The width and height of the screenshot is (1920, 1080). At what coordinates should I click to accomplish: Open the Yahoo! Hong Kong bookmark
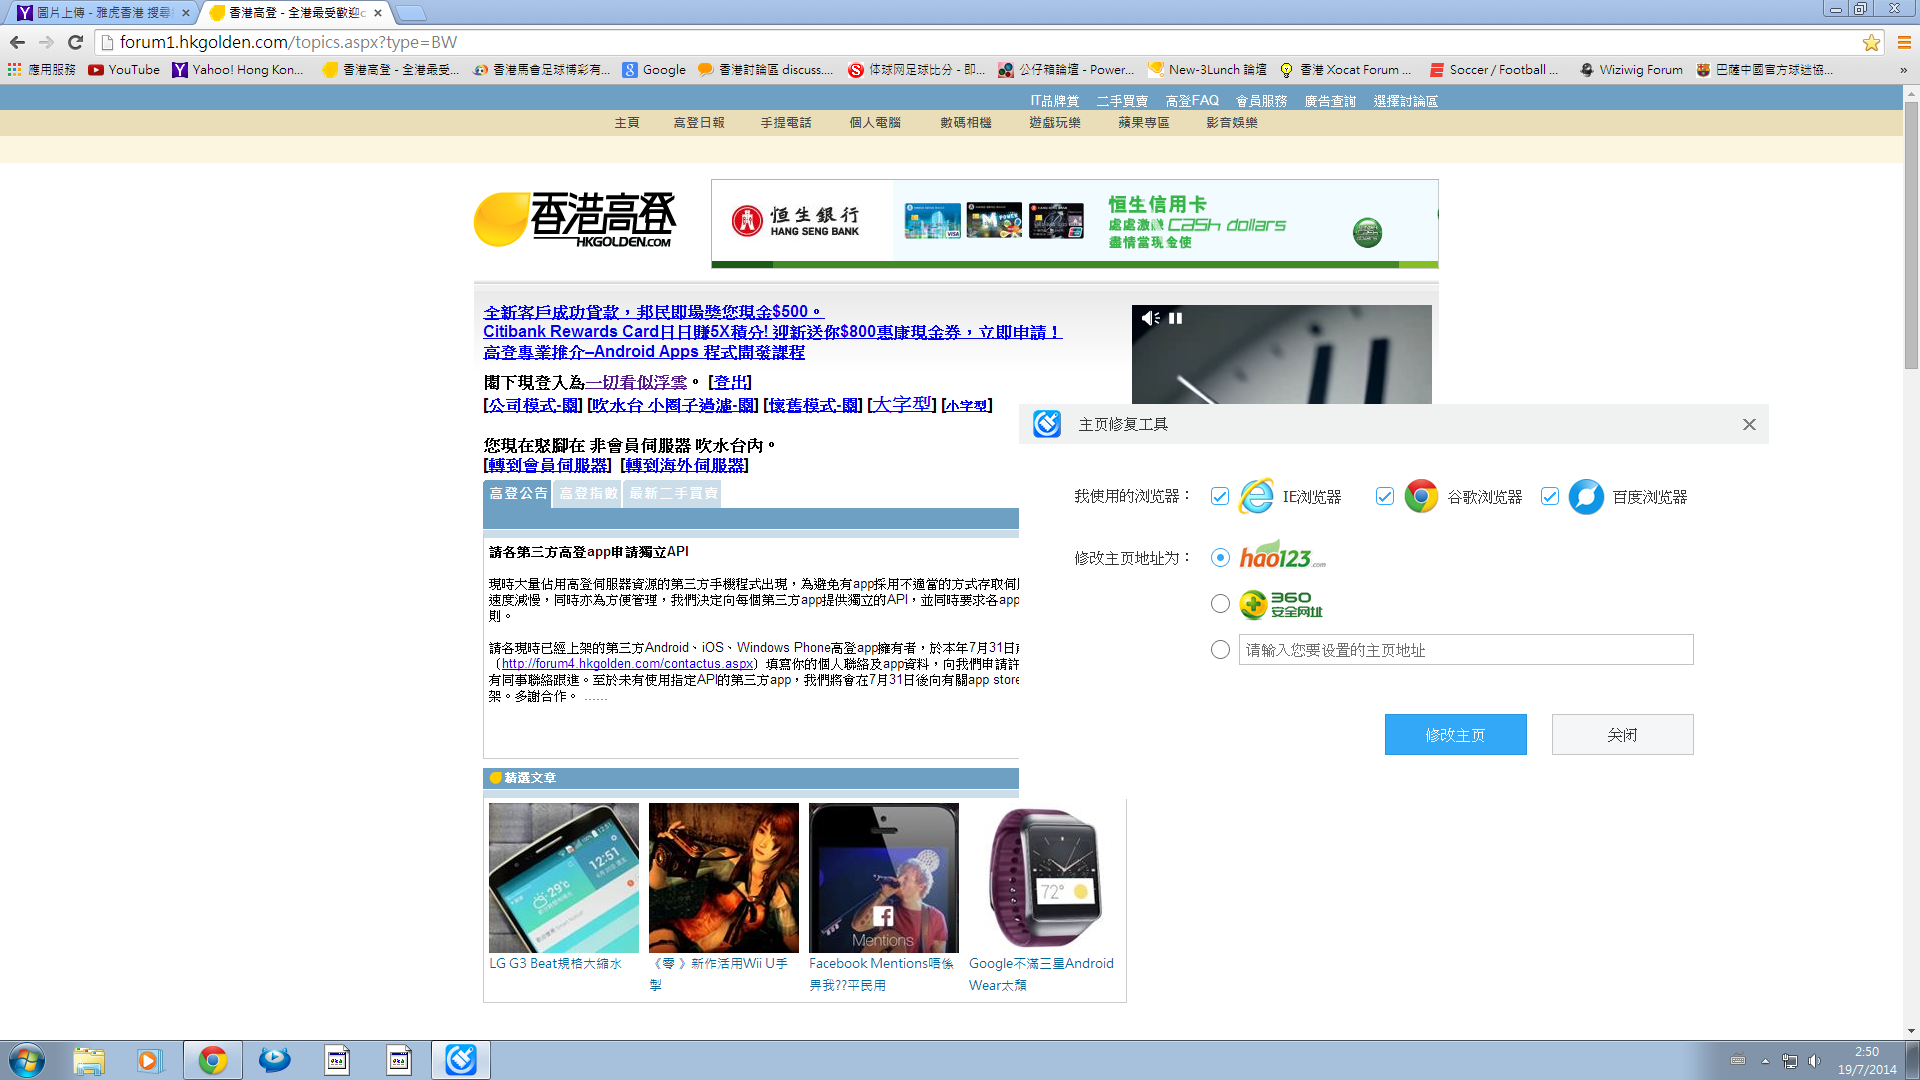pos(238,69)
